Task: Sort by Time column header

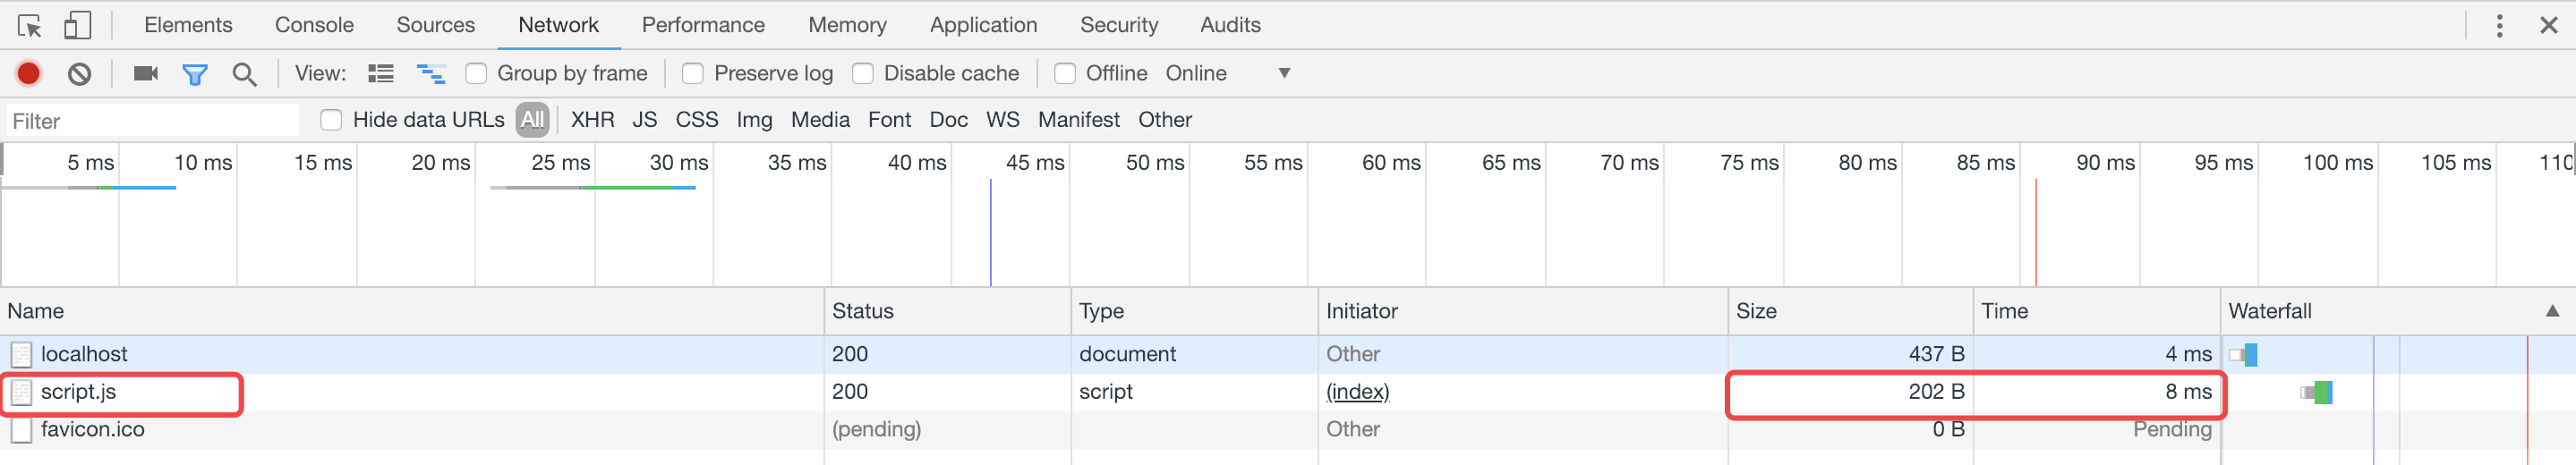Action: click(2096, 311)
